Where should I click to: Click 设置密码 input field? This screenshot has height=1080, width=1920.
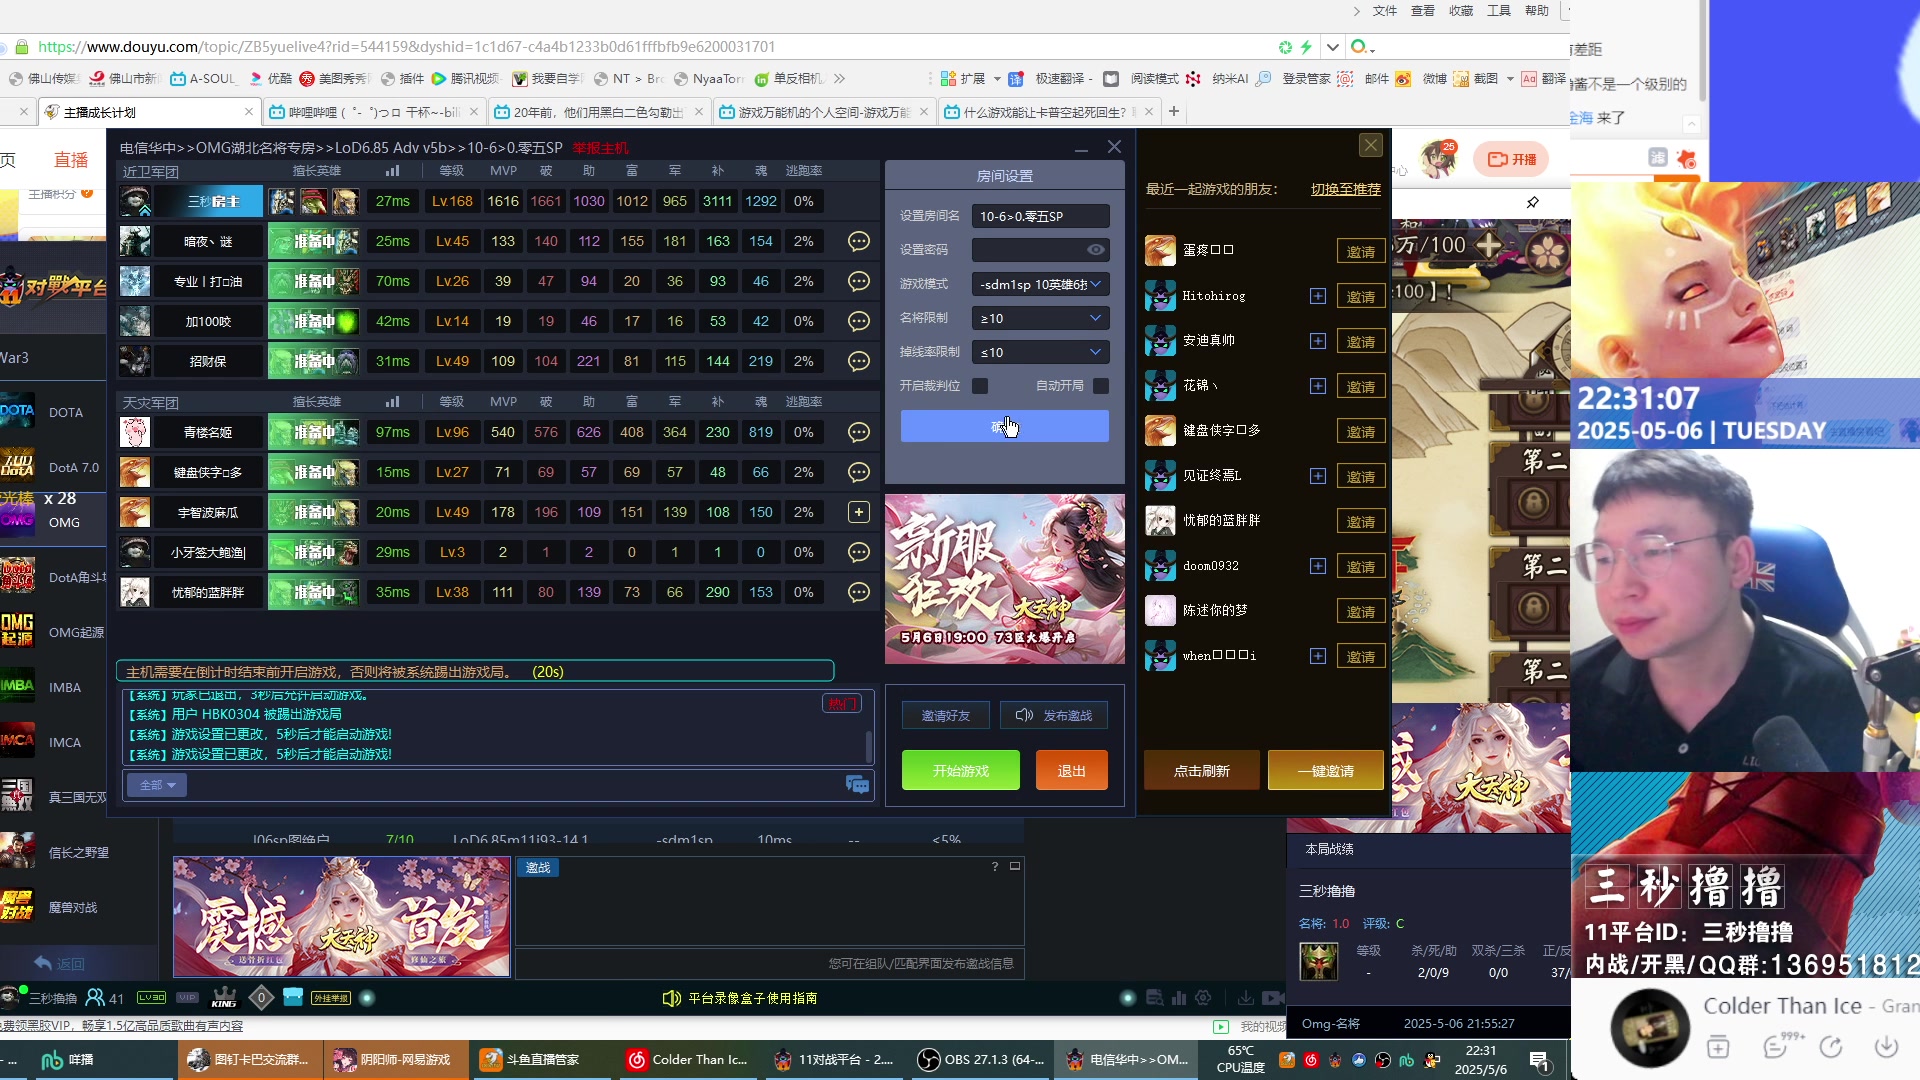pyautogui.click(x=1040, y=250)
